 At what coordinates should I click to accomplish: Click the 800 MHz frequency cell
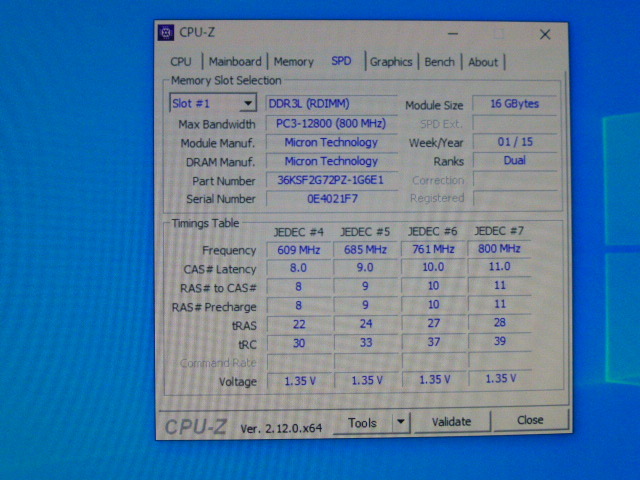500,248
